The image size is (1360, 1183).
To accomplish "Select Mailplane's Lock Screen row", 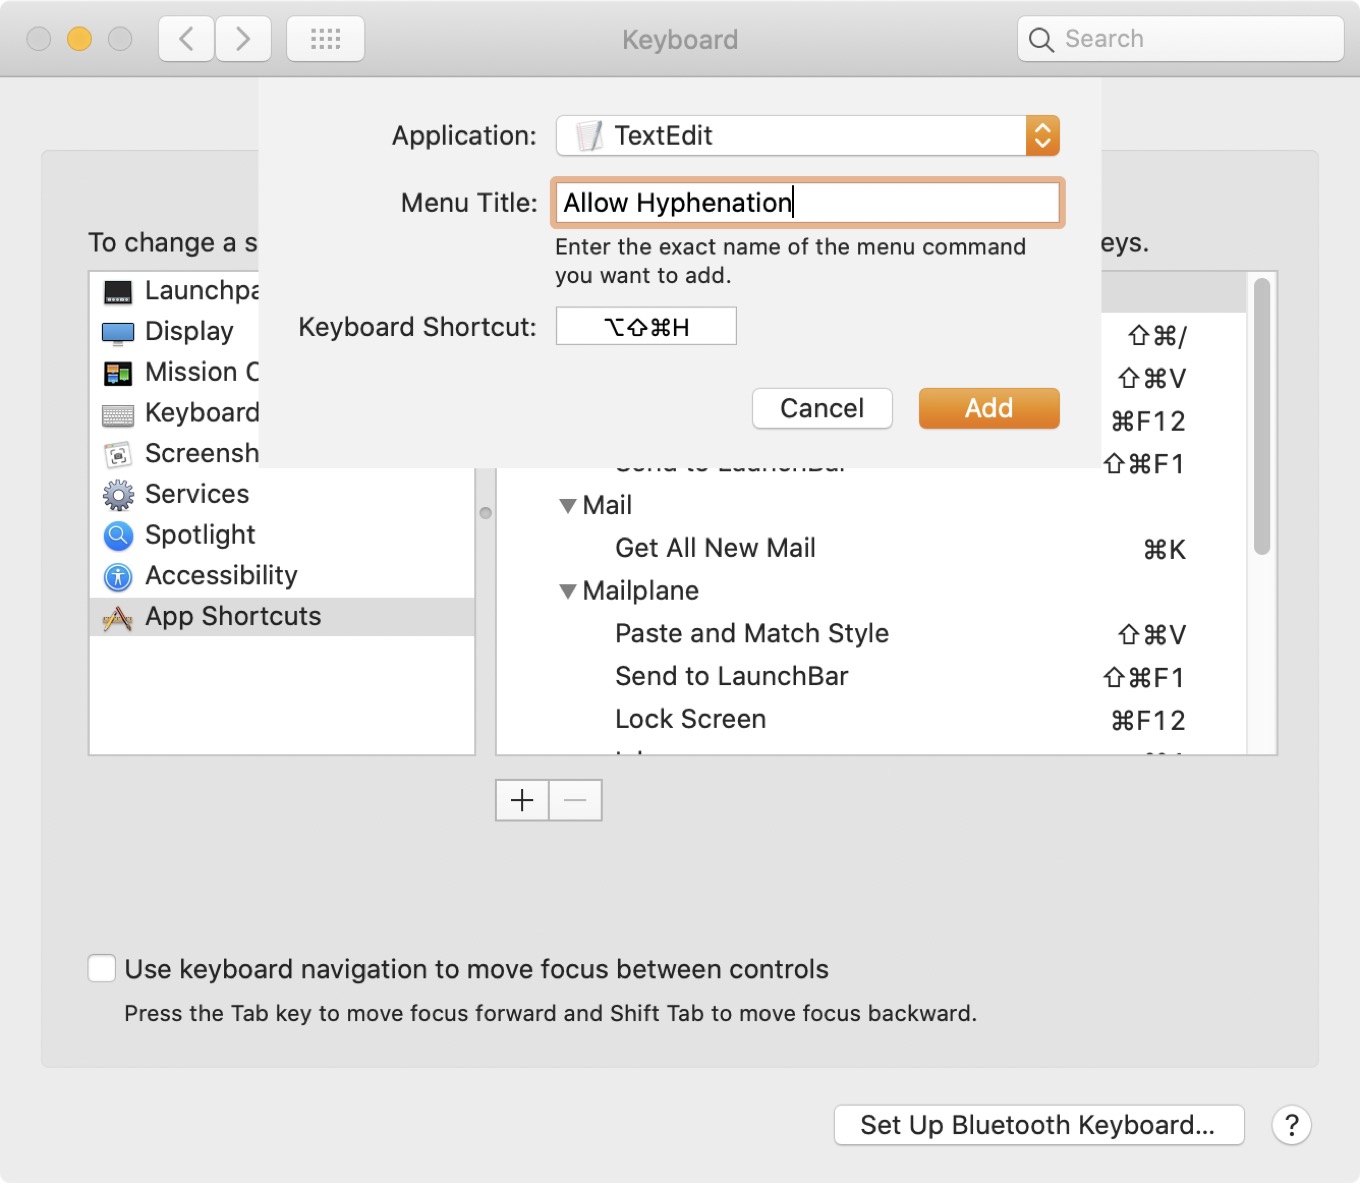I will coord(872,720).
